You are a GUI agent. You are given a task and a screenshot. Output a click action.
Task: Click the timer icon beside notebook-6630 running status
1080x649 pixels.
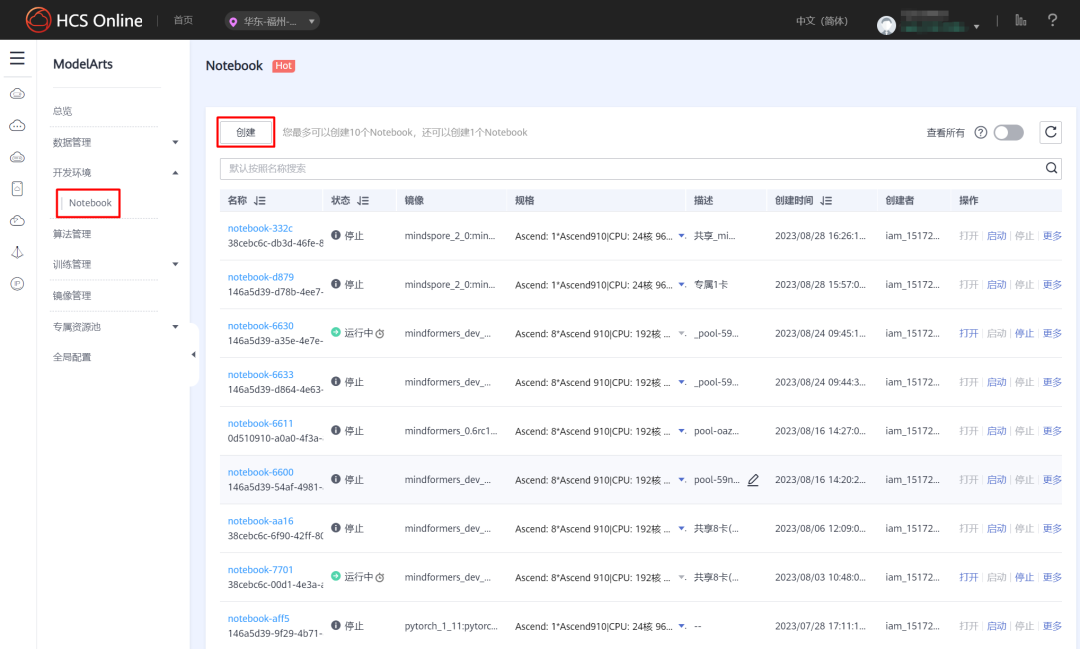pyautogui.click(x=380, y=333)
